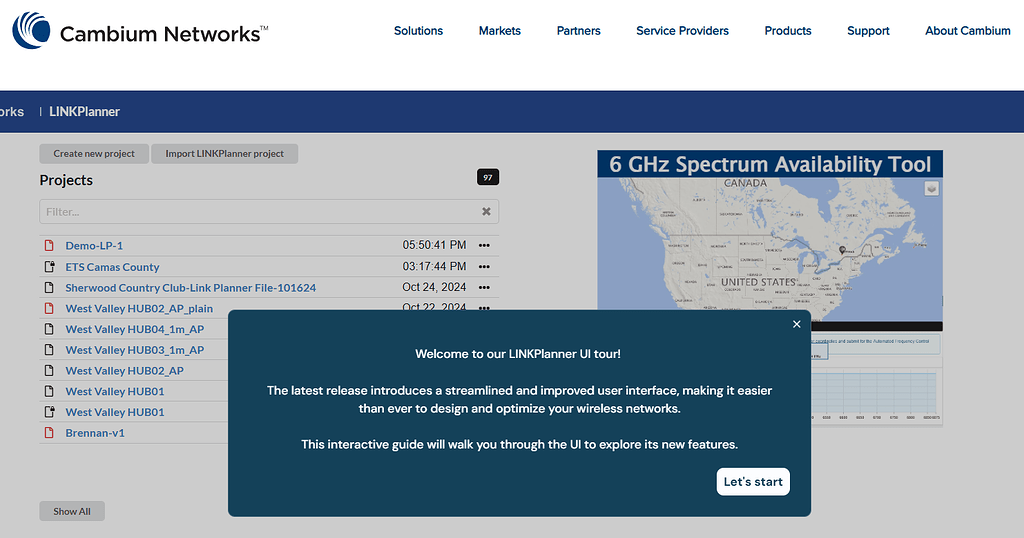Open West Valley HUB03_1m_AP project
Screen dimensions: 1024x538
135,350
